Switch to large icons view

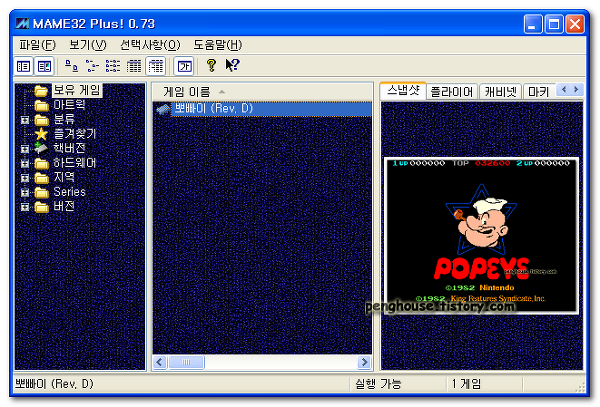[71, 66]
